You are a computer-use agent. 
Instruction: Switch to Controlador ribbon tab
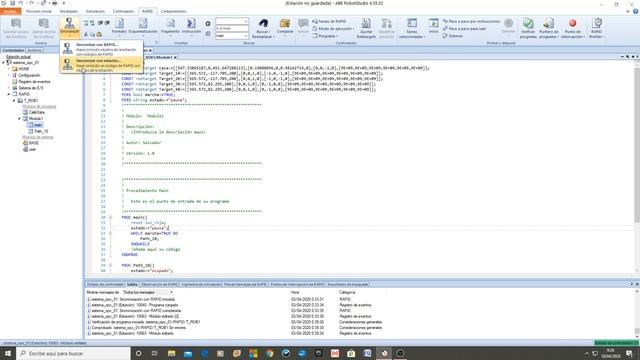pyautogui.click(x=123, y=11)
